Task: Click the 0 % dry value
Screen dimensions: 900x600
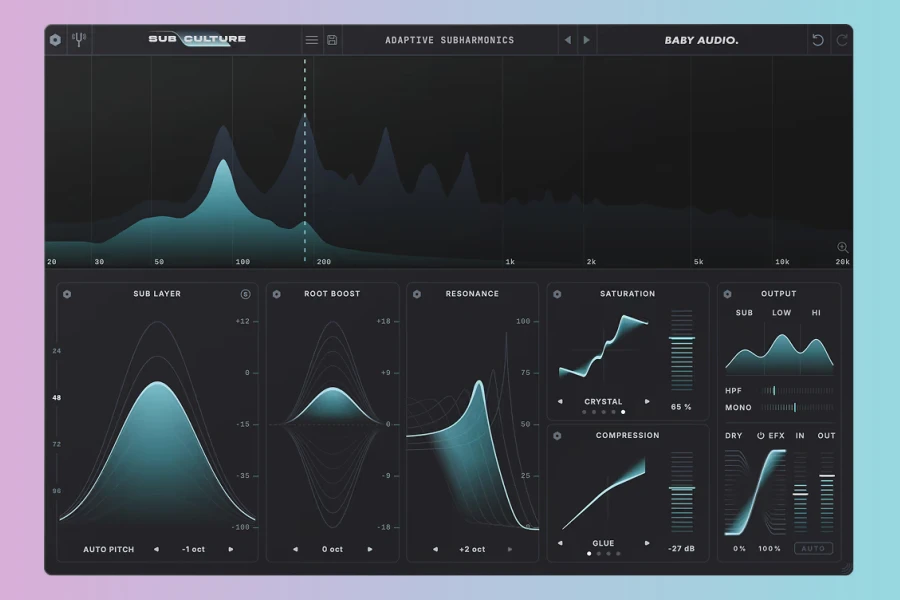Action: 739,549
